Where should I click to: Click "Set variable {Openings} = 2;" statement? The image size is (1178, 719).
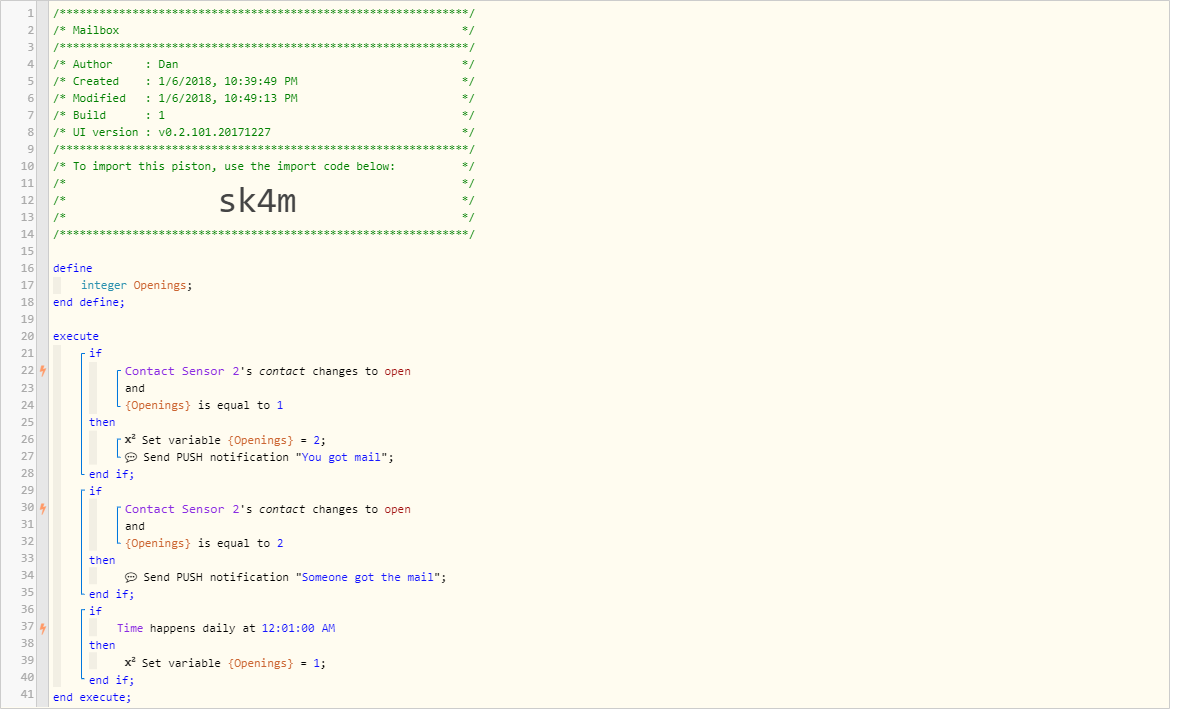point(234,440)
